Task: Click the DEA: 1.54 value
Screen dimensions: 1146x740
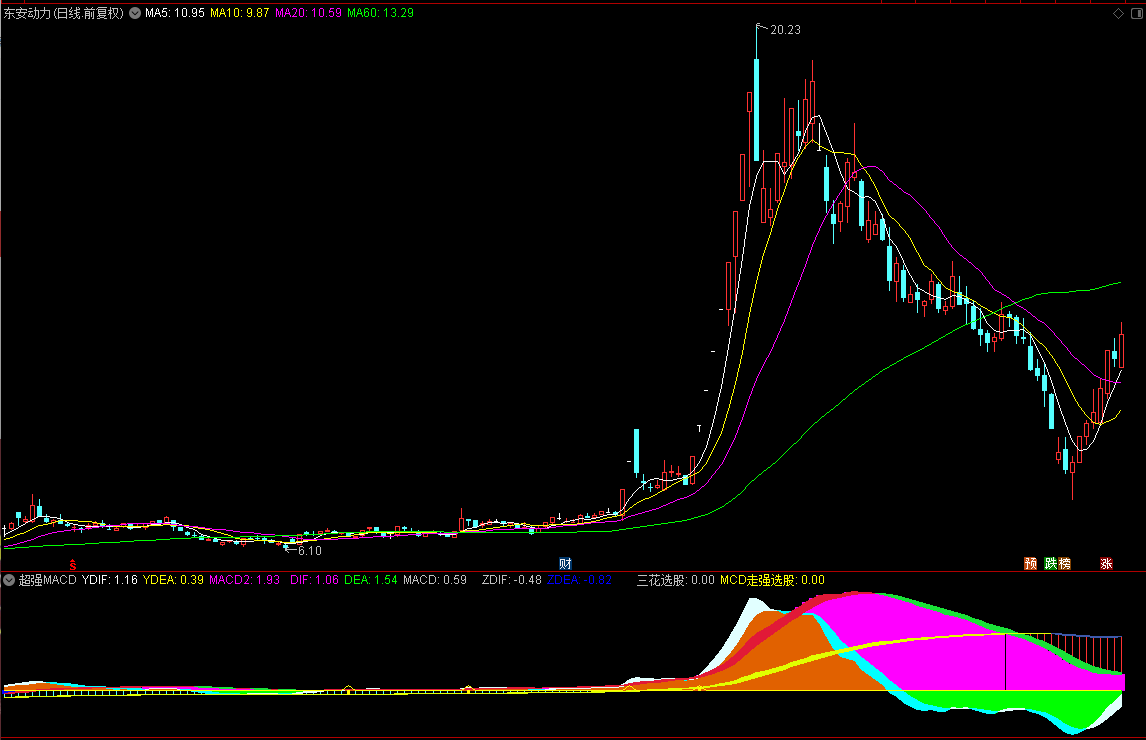Action: pos(371,580)
